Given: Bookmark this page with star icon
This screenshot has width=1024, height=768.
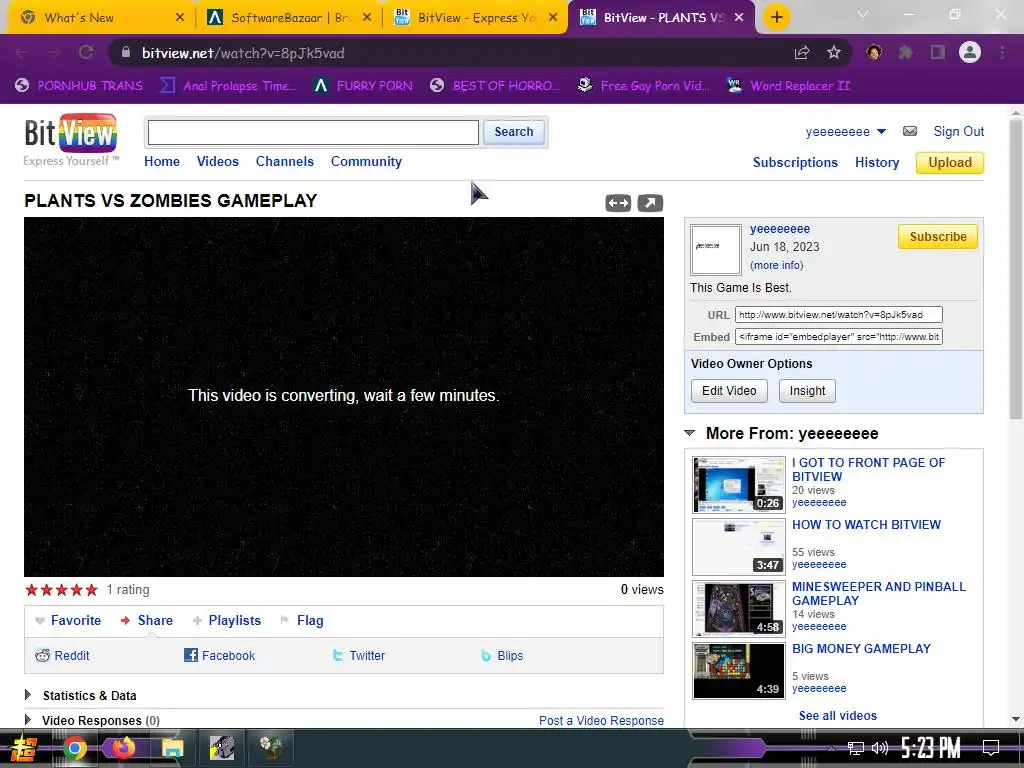Looking at the screenshot, I should coord(833,53).
